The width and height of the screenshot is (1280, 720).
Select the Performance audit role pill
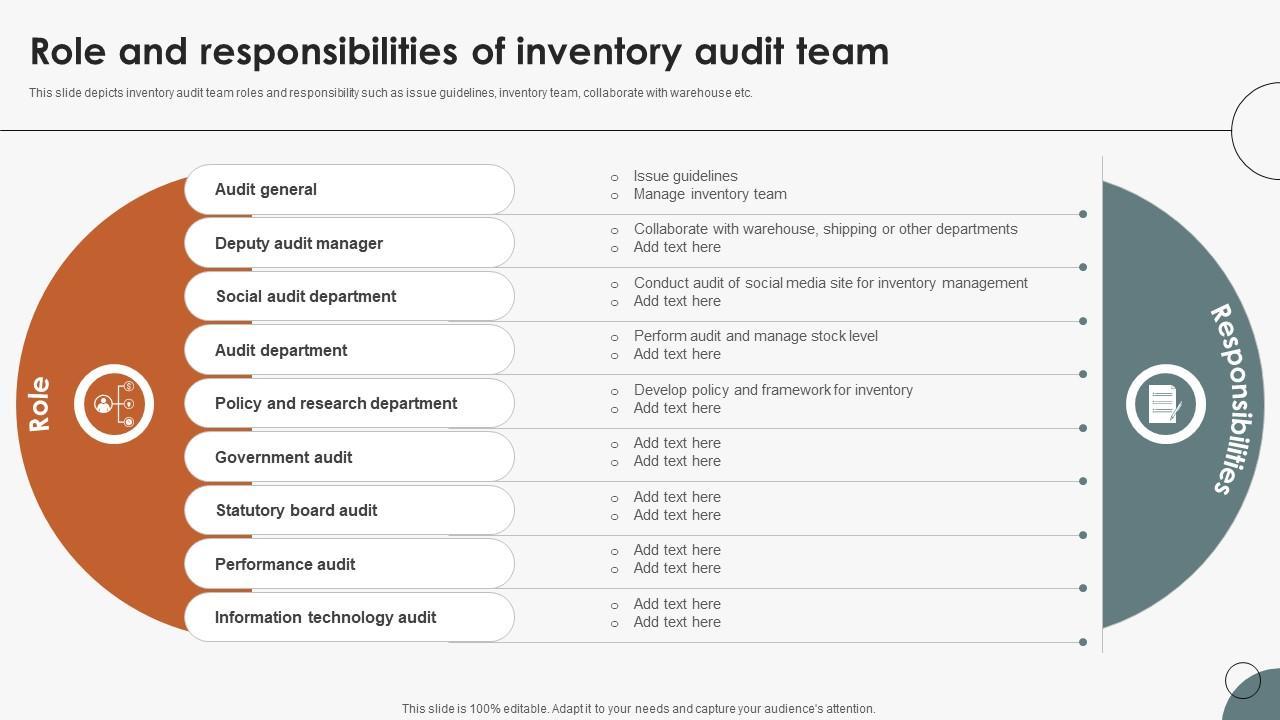(349, 564)
